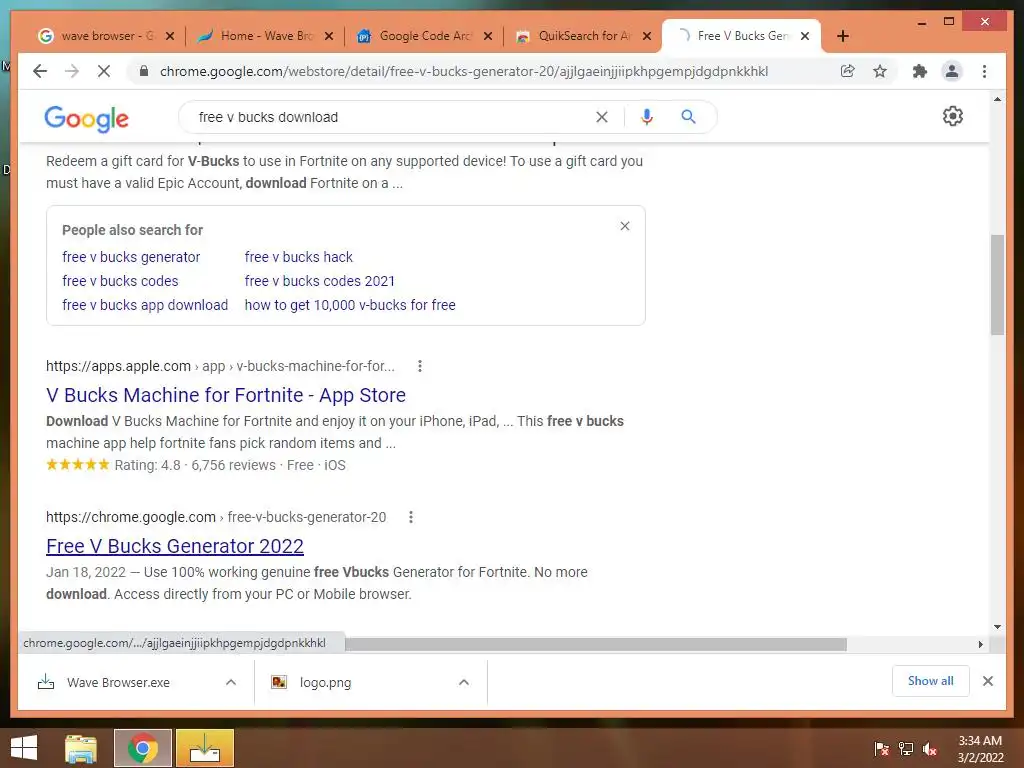Image resolution: width=1024 pixels, height=768 pixels.
Task: Open the Chrome three-dot menu
Action: (984, 71)
